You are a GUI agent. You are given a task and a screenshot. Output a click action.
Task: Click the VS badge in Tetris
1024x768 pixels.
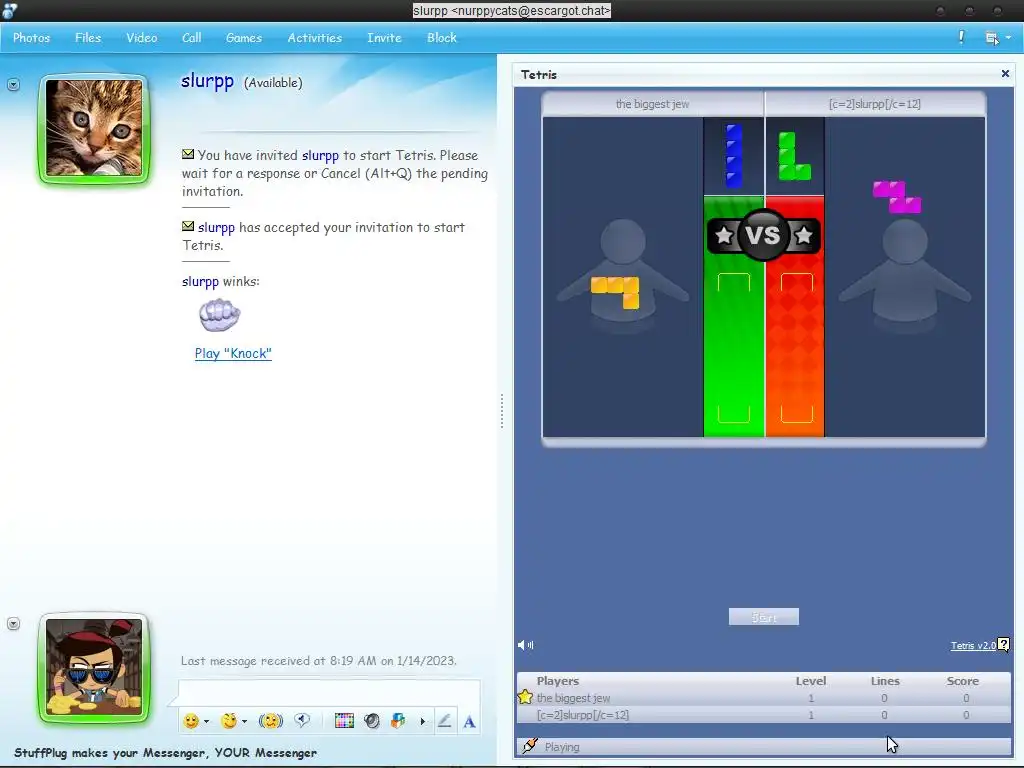coord(763,235)
